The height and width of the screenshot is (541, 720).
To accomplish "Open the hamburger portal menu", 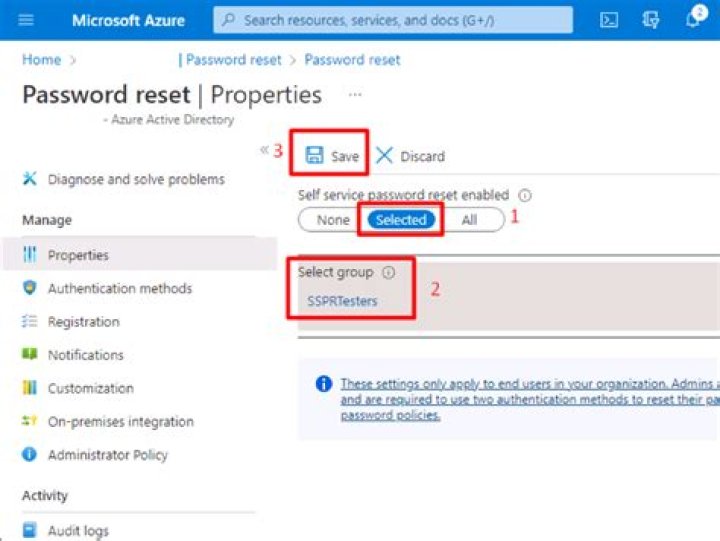I will click(x=26, y=20).
